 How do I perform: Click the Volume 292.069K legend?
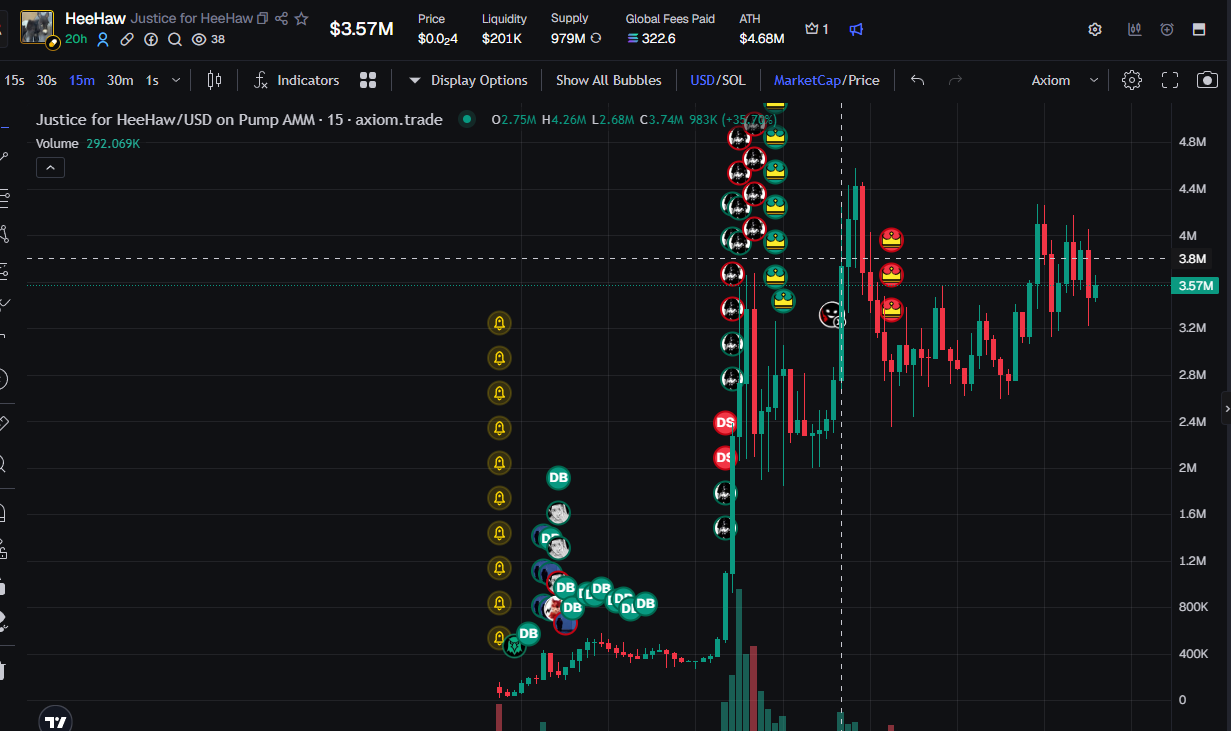pos(88,144)
